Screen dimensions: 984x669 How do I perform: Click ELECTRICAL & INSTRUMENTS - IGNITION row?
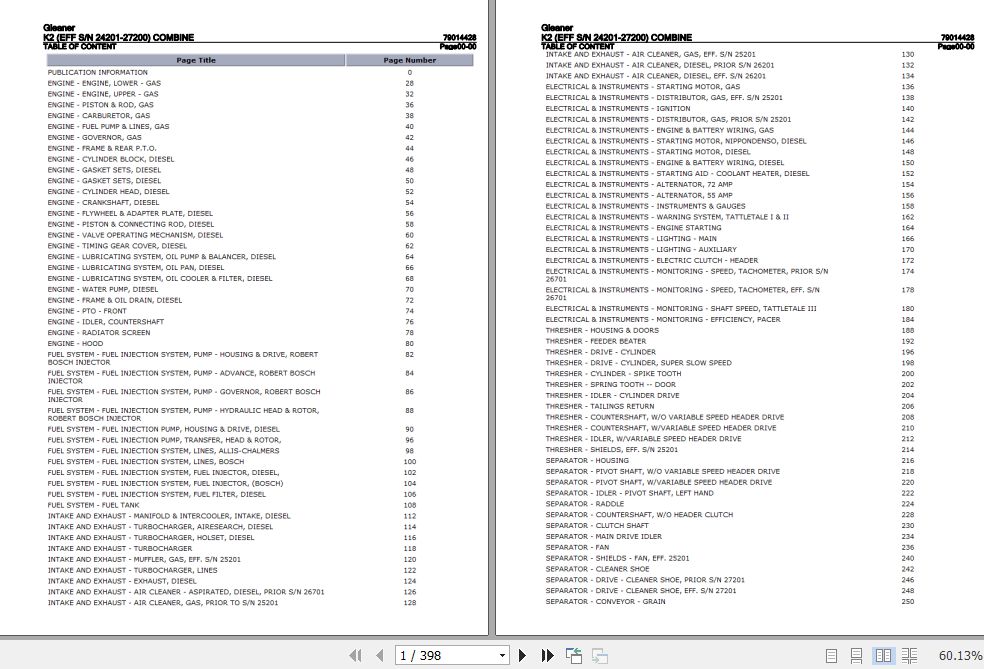(x=618, y=109)
